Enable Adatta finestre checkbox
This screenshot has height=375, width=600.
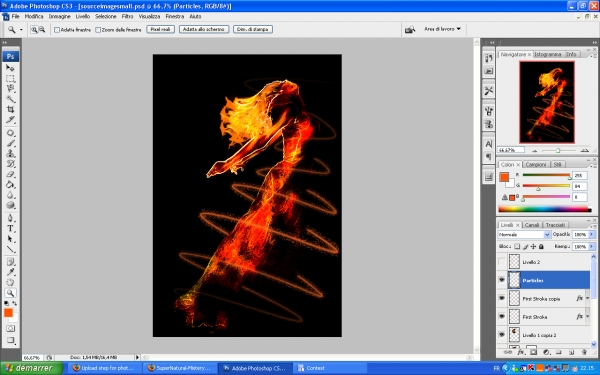point(57,30)
